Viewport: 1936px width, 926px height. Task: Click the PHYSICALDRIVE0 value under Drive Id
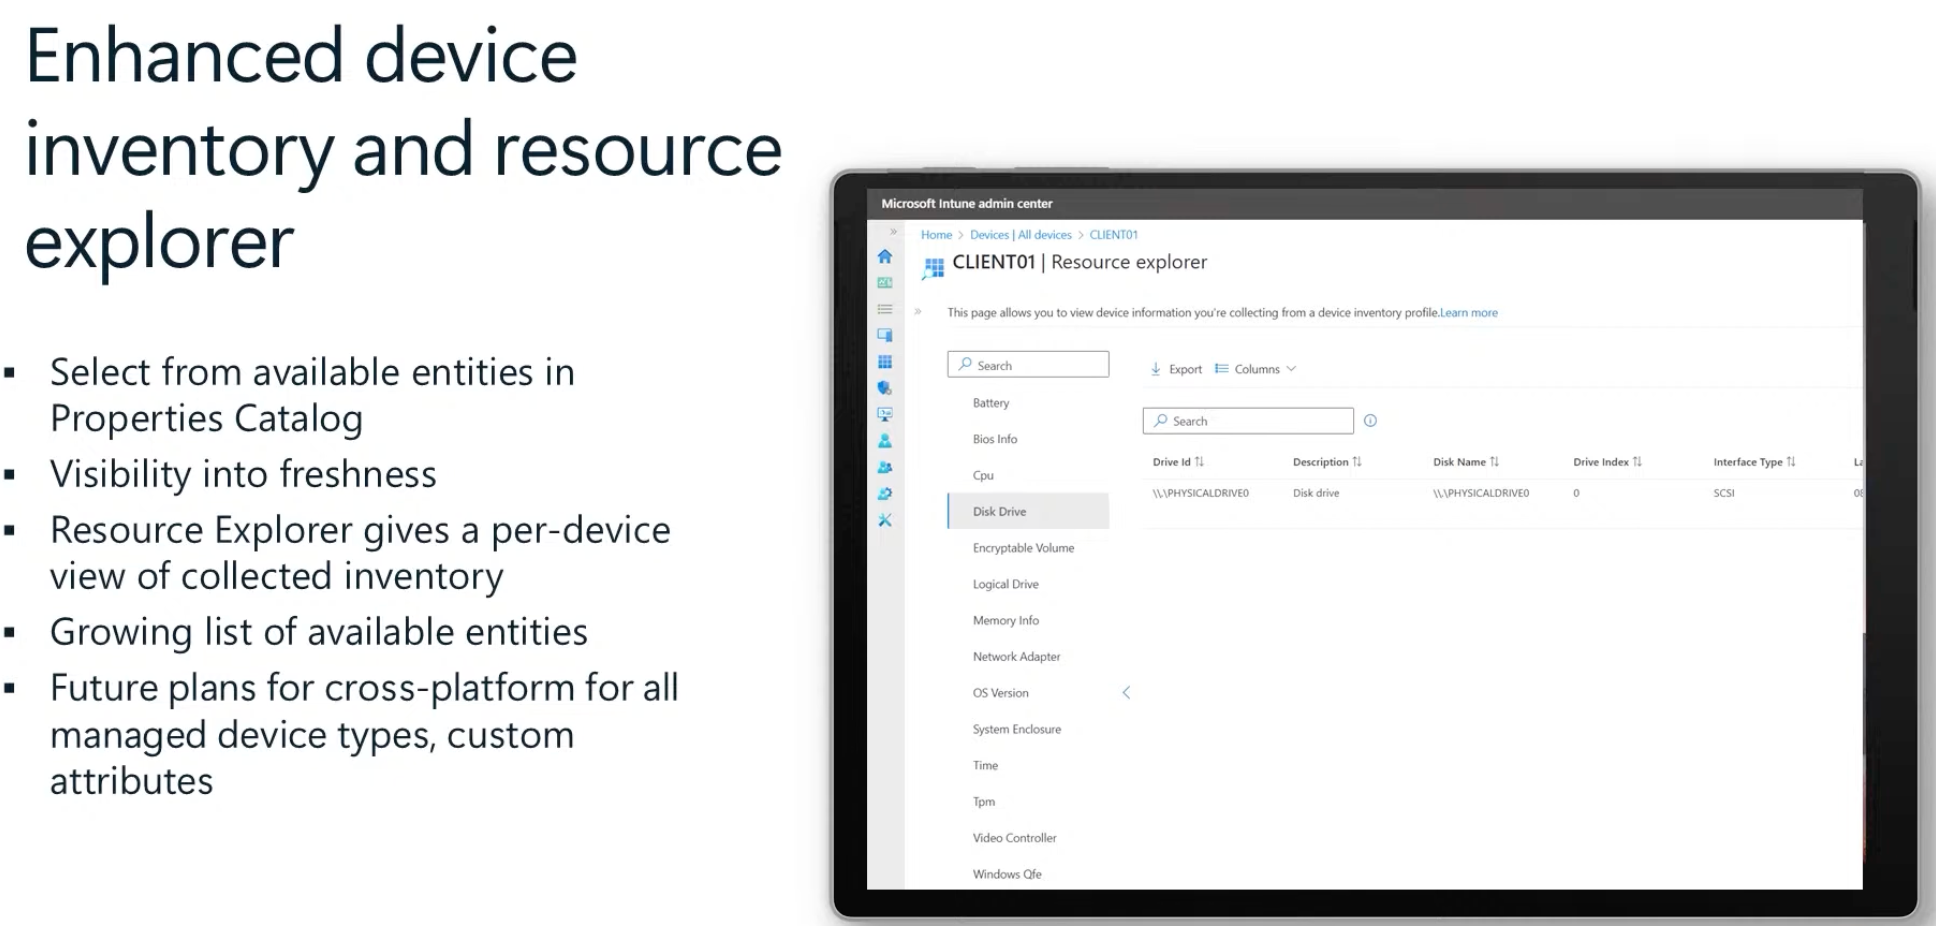(1200, 493)
